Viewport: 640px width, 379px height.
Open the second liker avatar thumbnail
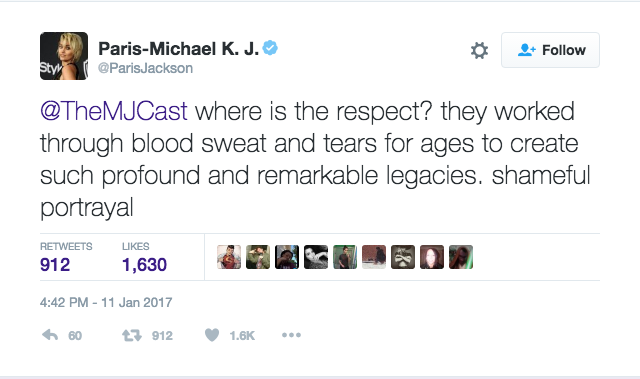pos(258,257)
